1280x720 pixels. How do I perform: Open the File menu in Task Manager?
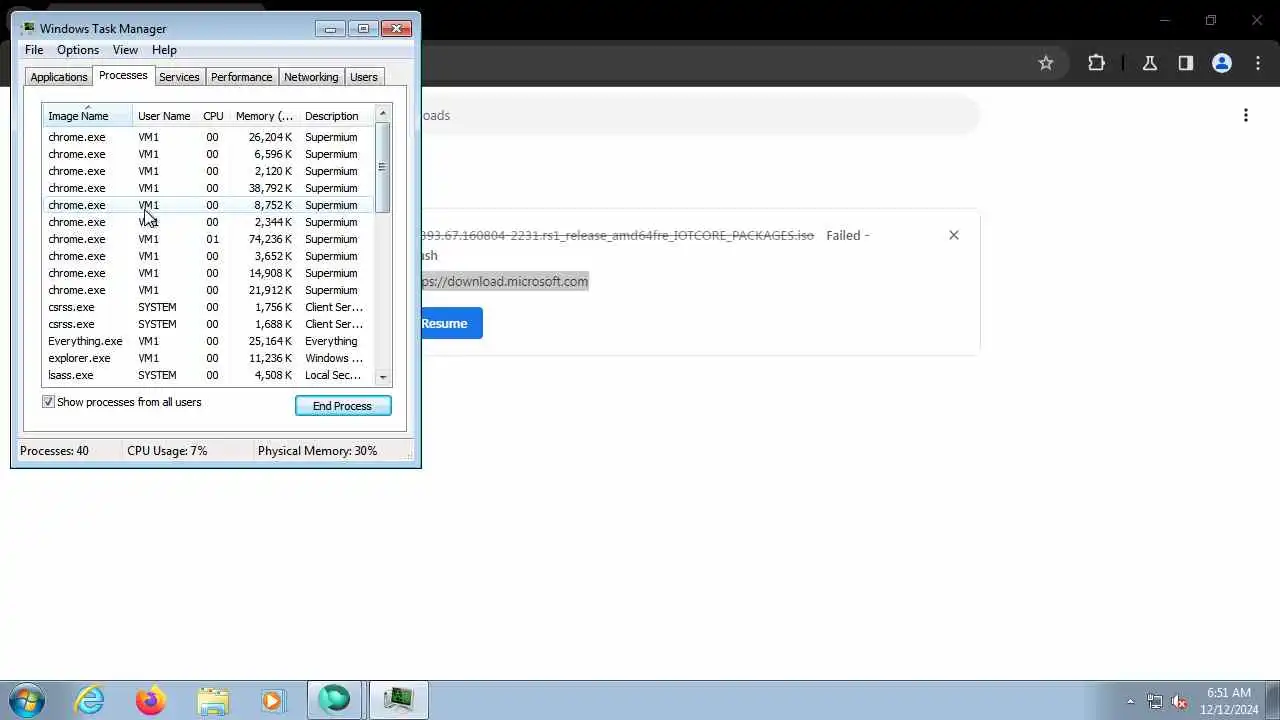pyautogui.click(x=34, y=50)
